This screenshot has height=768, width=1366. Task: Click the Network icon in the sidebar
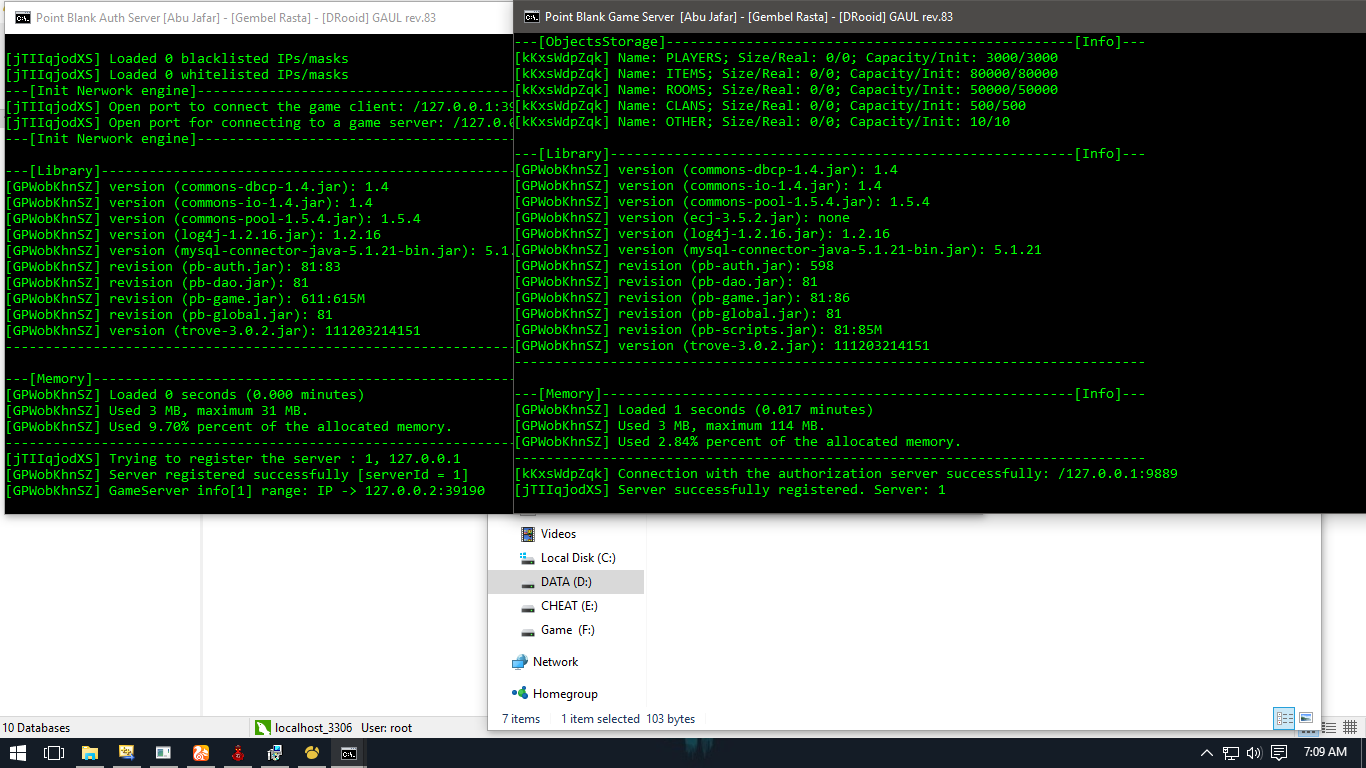pyautogui.click(x=519, y=662)
